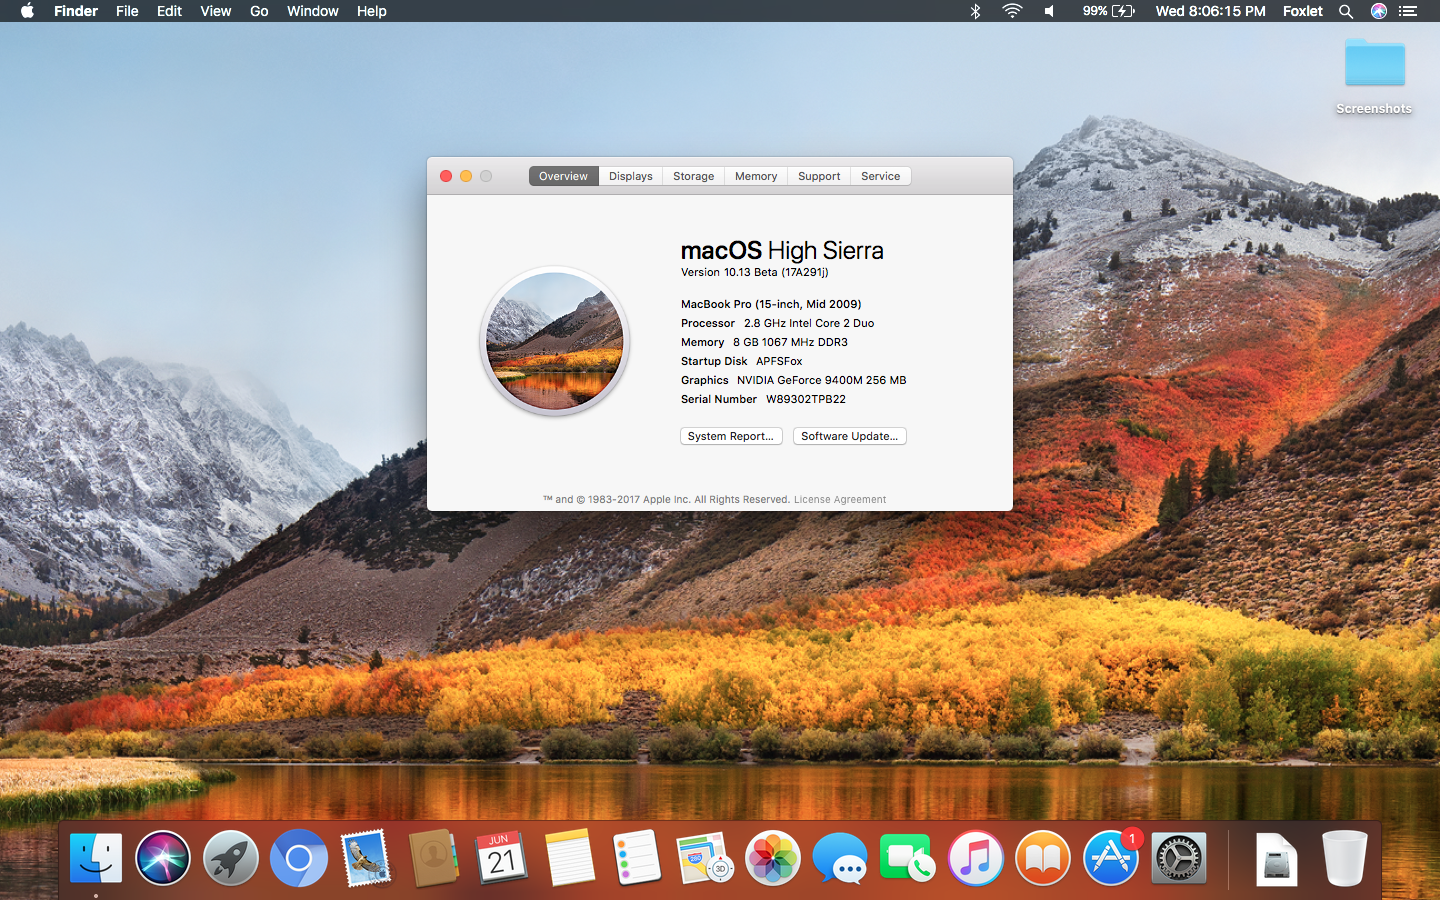Open Notification Center list icon
Screen dimensions: 1440x900
point(1408,11)
